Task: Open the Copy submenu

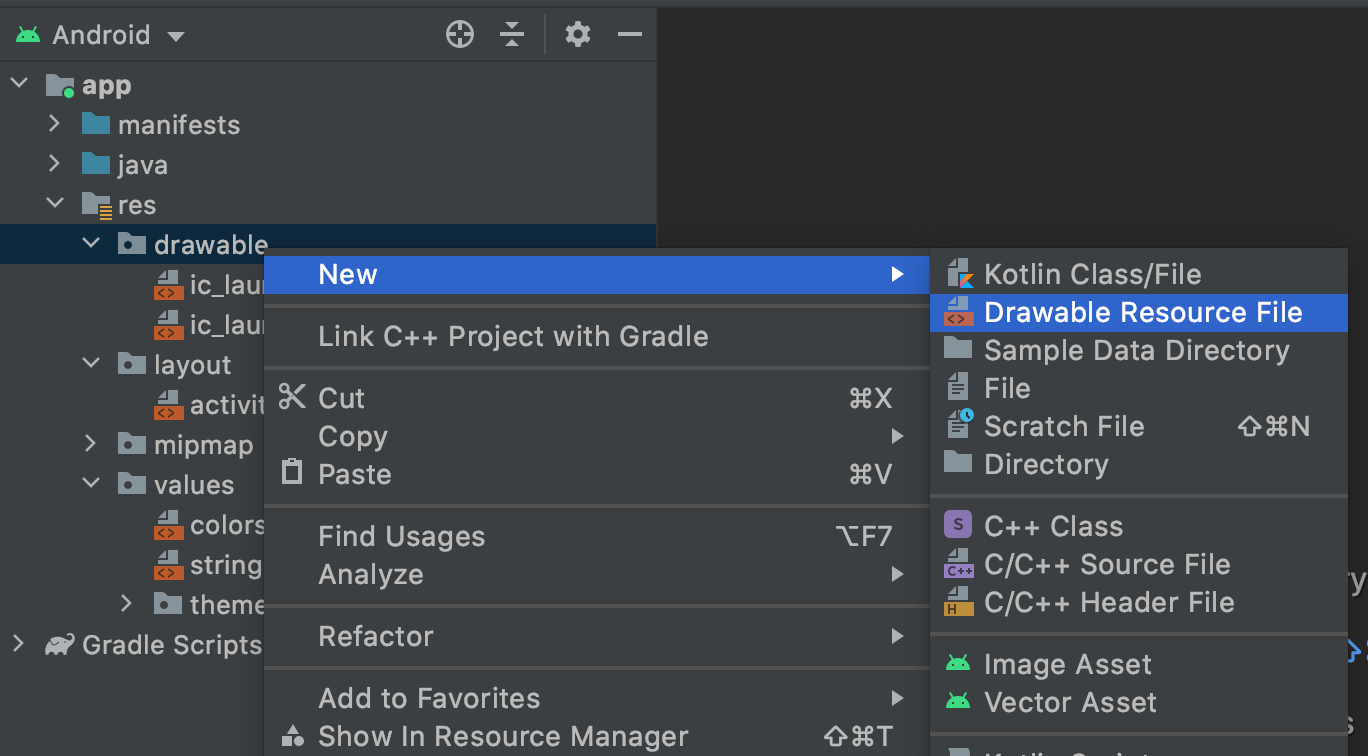Action: (597, 436)
